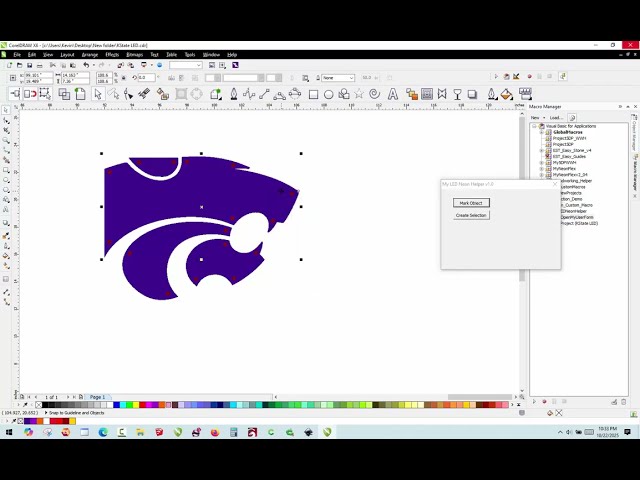The width and height of the screenshot is (640, 480).
Task: Save the document with the floppy disk icon
Action: [x=29, y=65]
